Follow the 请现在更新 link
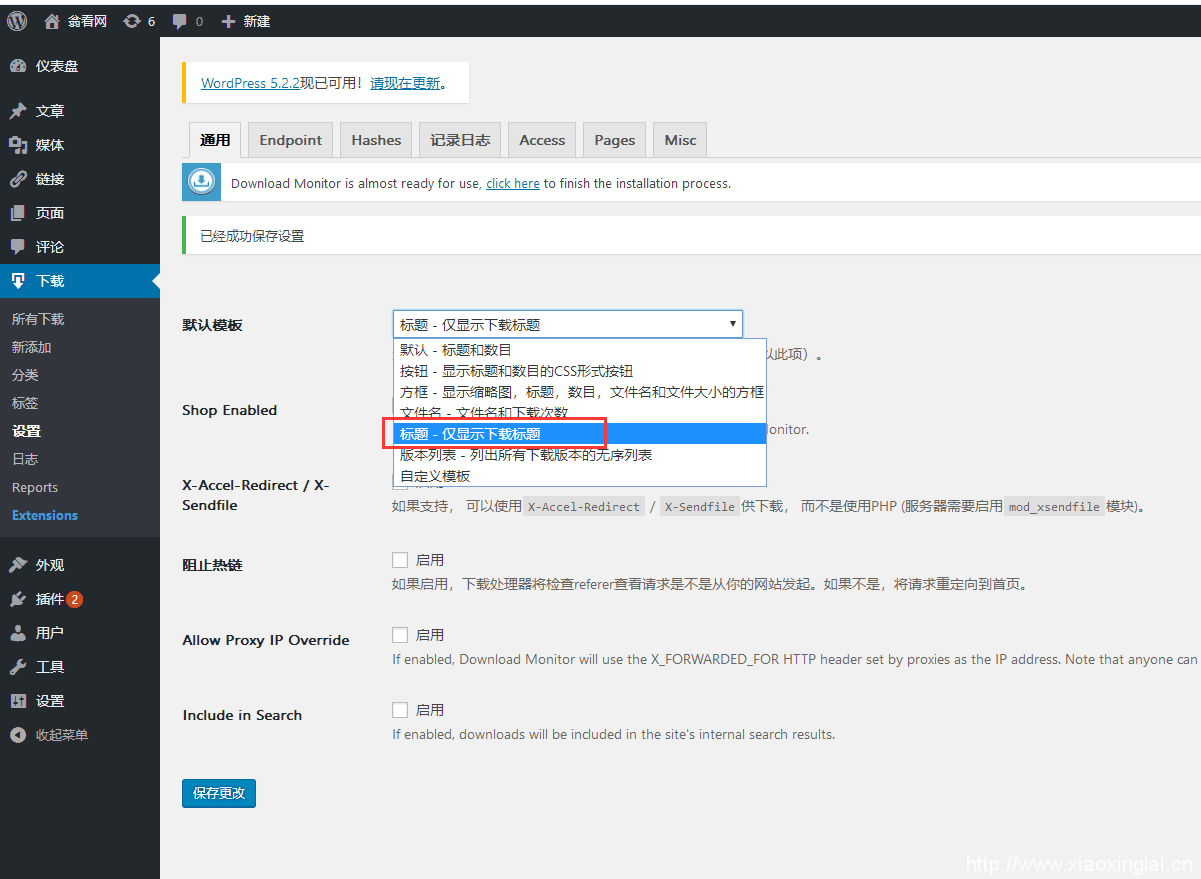1201x879 pixels. click(405, 83)
